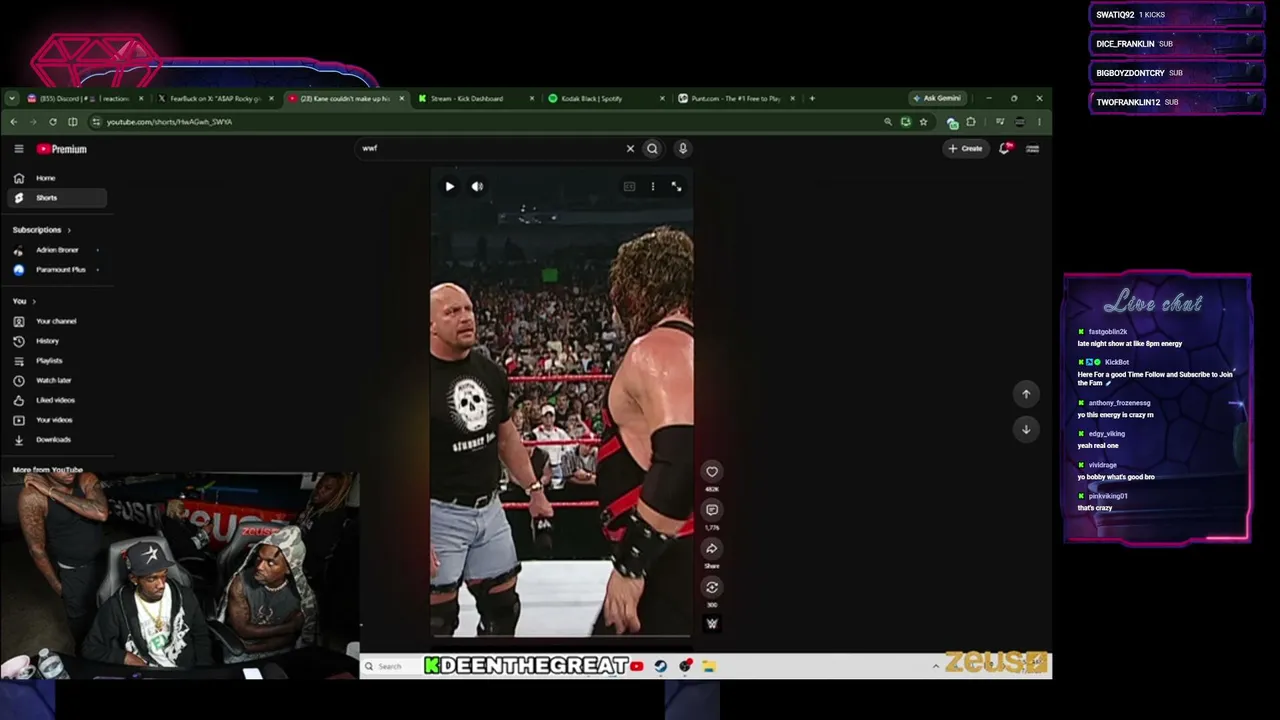Reload the YouTube page

[x=53, y=122]
